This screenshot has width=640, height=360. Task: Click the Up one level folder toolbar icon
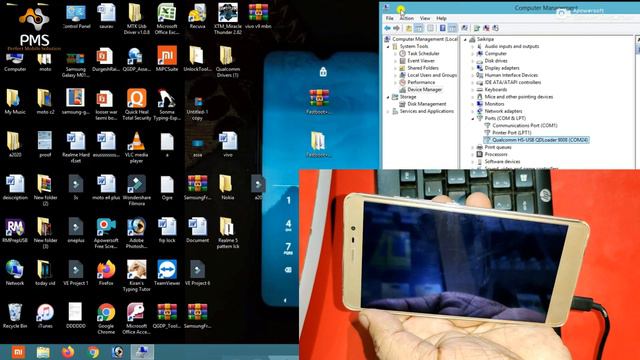point(409,28)
